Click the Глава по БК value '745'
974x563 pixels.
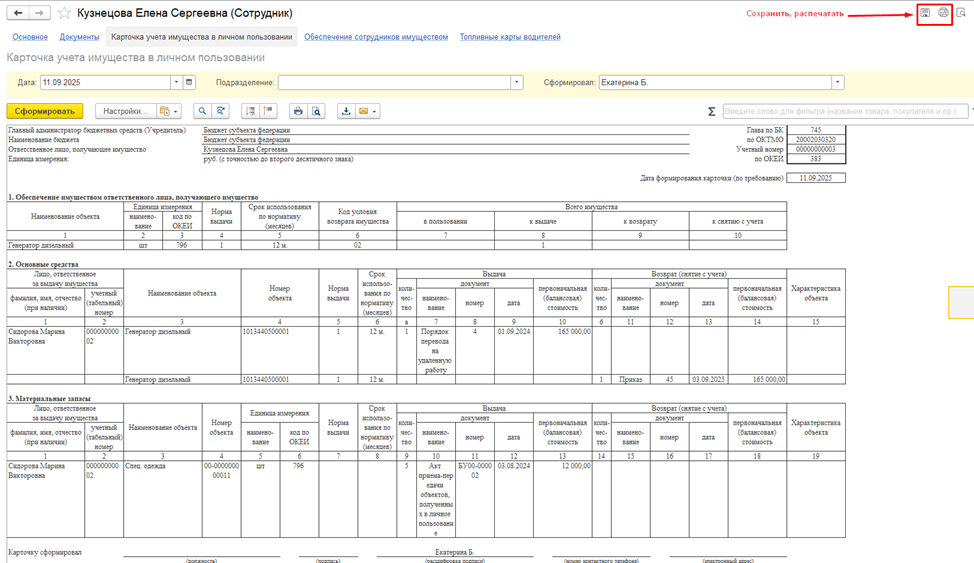816,130
